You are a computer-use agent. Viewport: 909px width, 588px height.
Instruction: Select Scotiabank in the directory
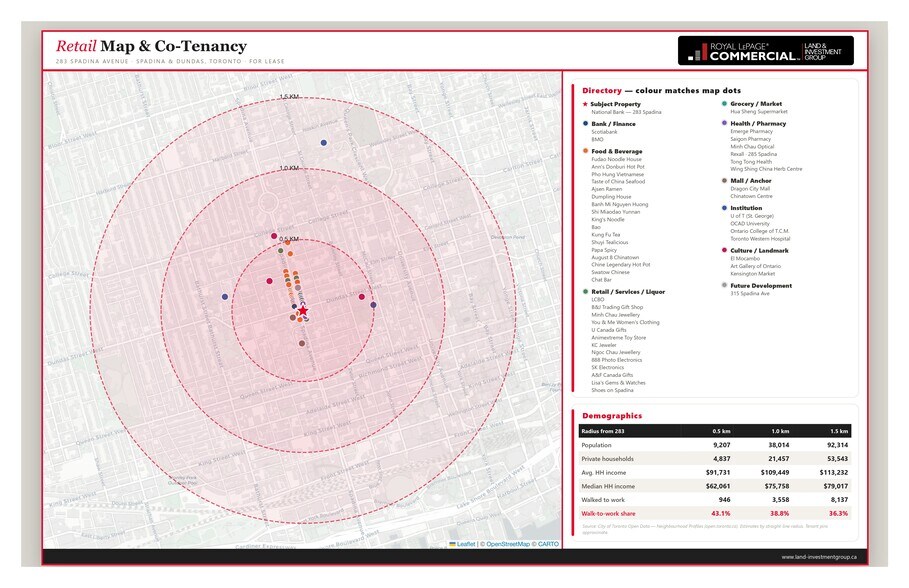[x=604, y=132]
